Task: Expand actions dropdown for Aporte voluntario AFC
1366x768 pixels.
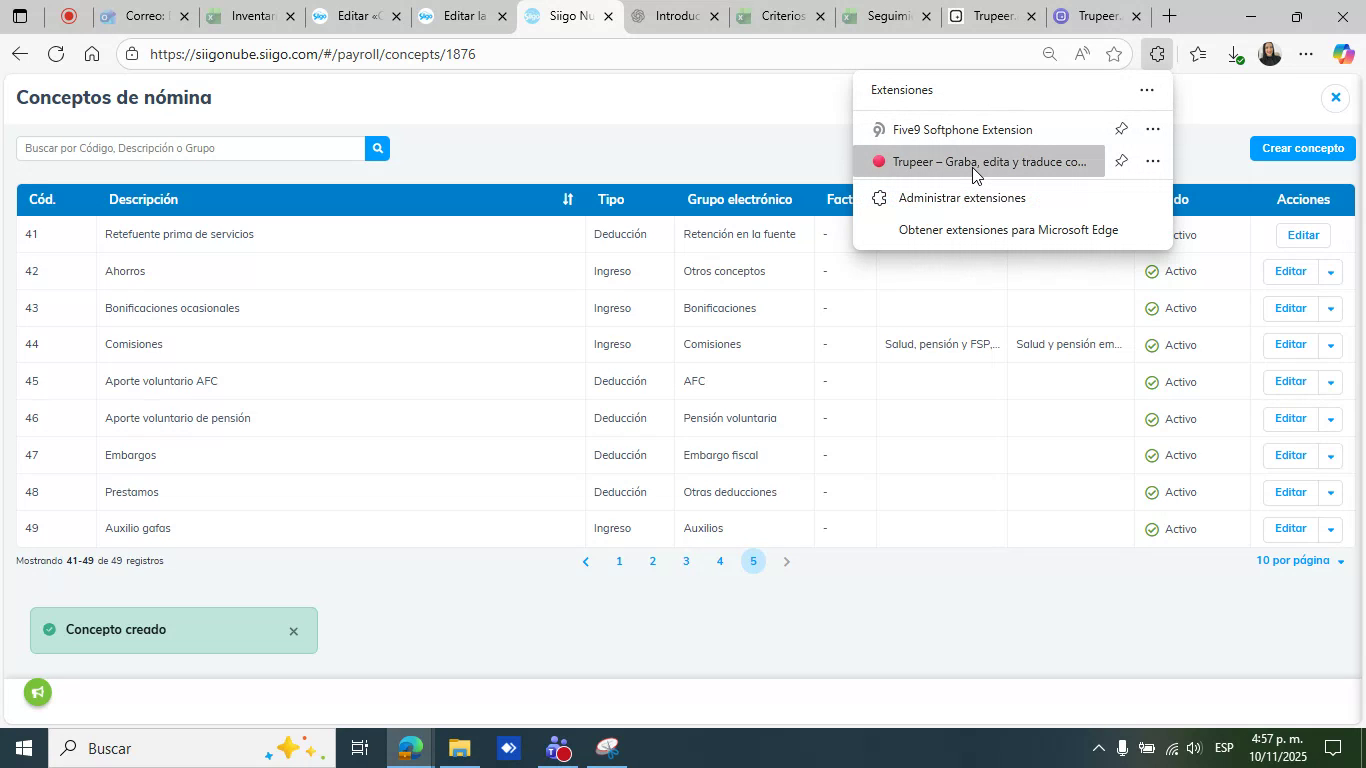Action: pos(1330,382)
